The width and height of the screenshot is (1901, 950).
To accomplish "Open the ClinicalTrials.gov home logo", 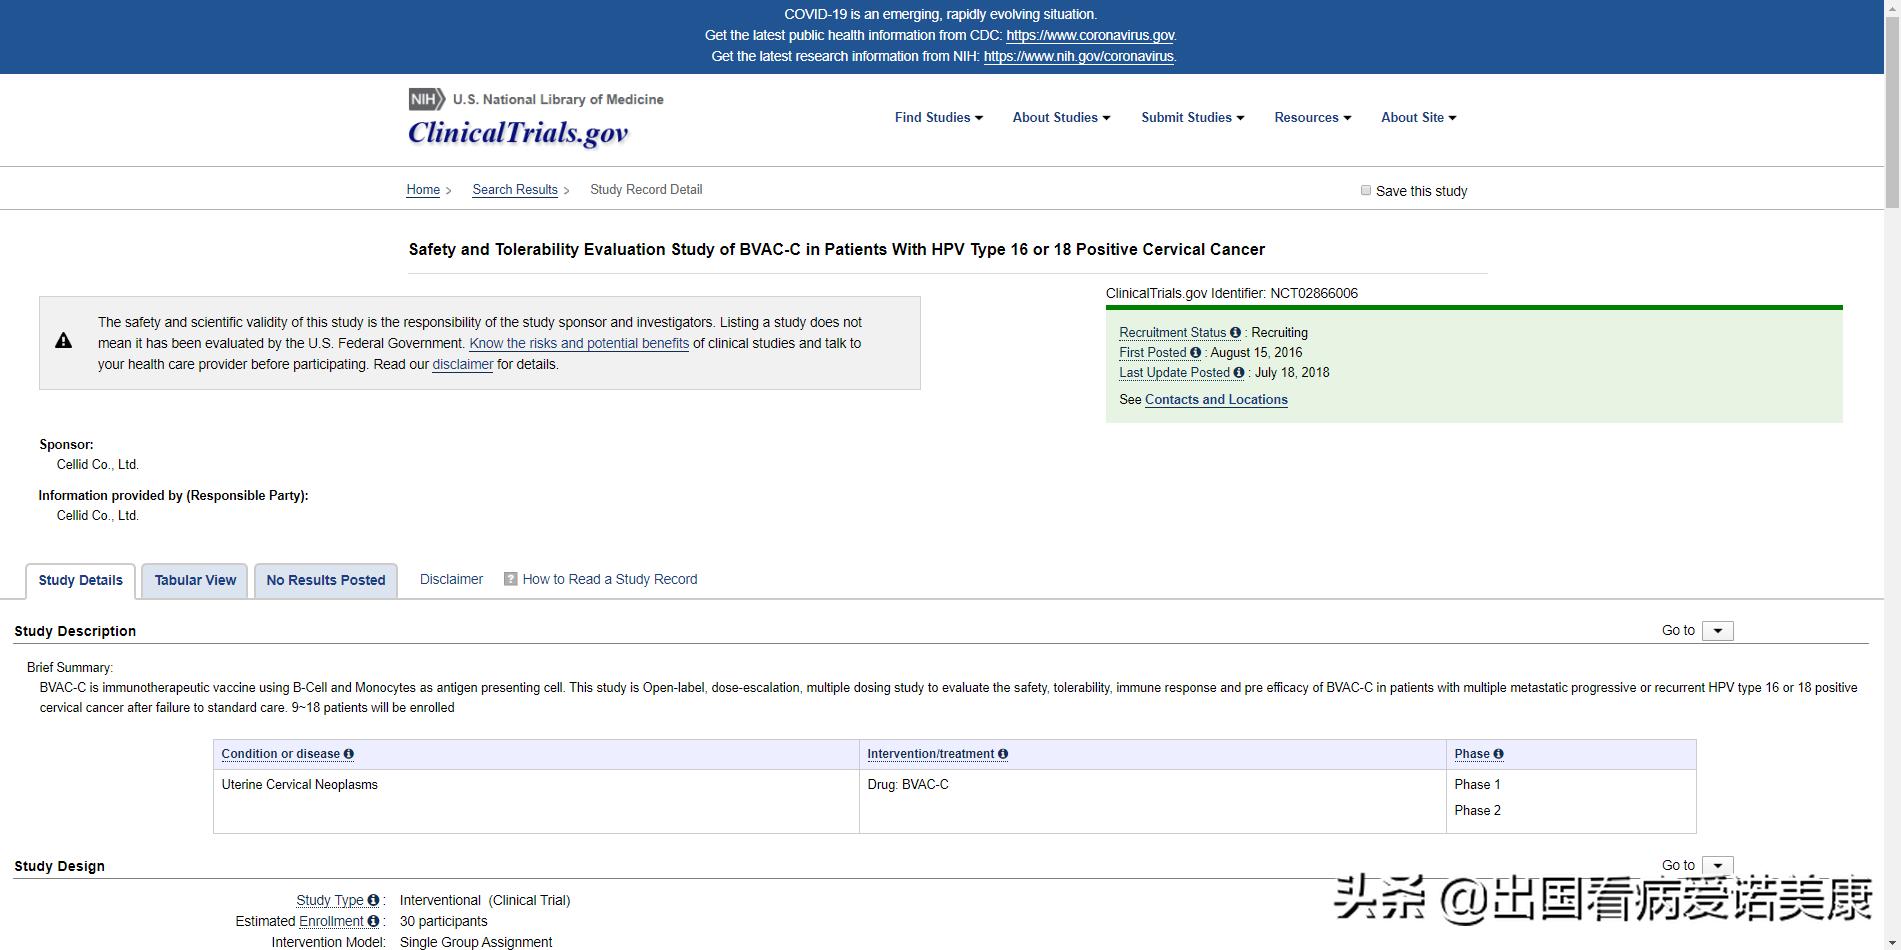I will tap(518, 133).
